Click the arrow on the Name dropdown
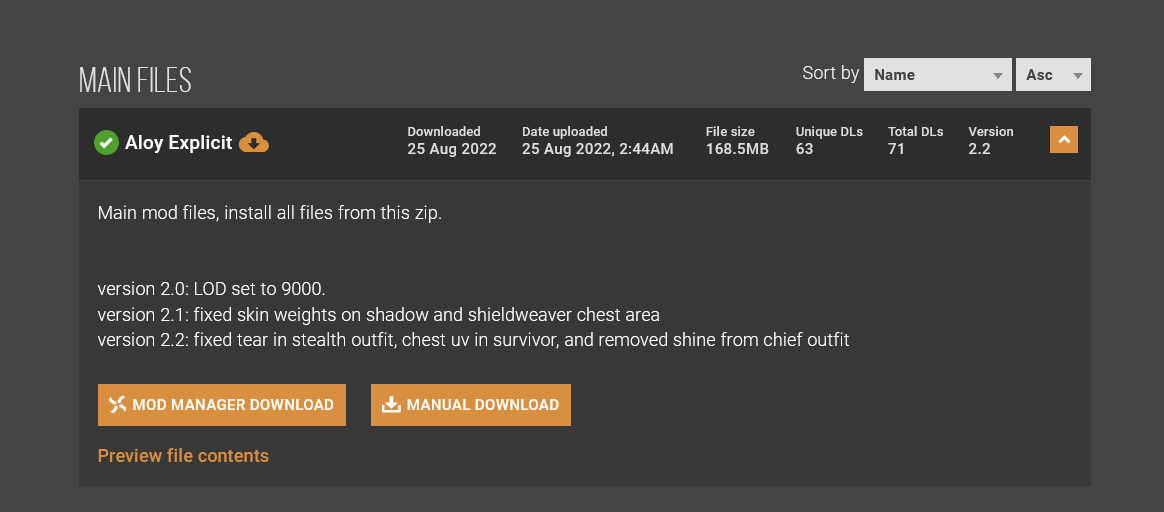 [x=998, y=76]
